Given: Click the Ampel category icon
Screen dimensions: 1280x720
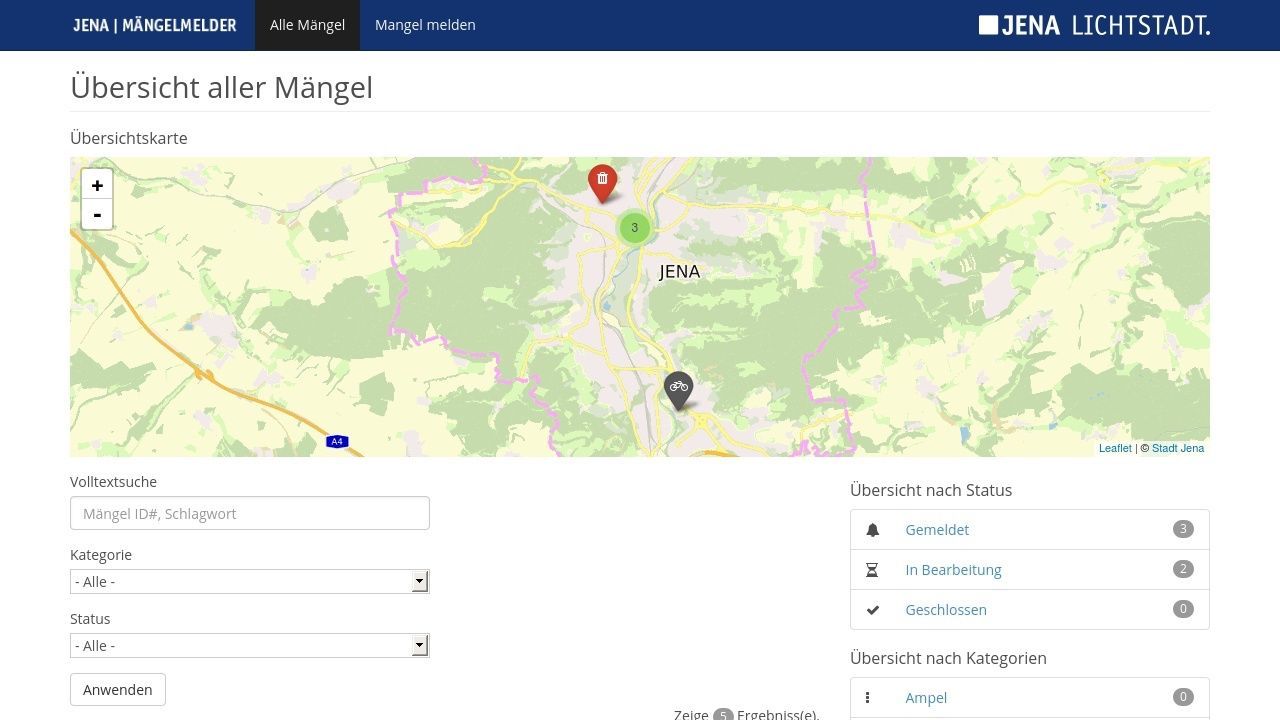Looking at the screenshot, I should [x=868, y=697].
